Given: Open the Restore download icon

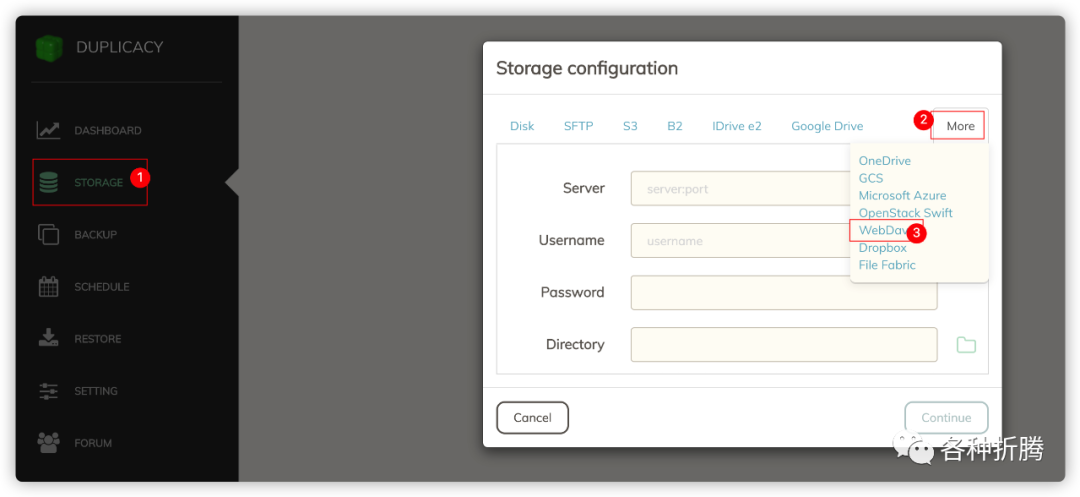Looking at the screenshot, I should [x=49, y=338].
